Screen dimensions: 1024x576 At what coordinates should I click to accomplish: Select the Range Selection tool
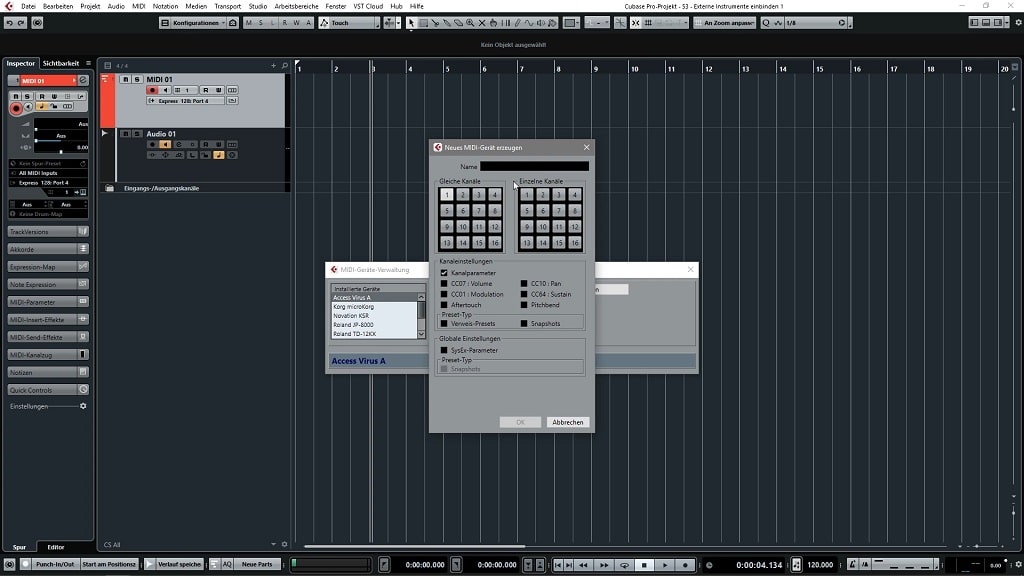tap(423, 23)
